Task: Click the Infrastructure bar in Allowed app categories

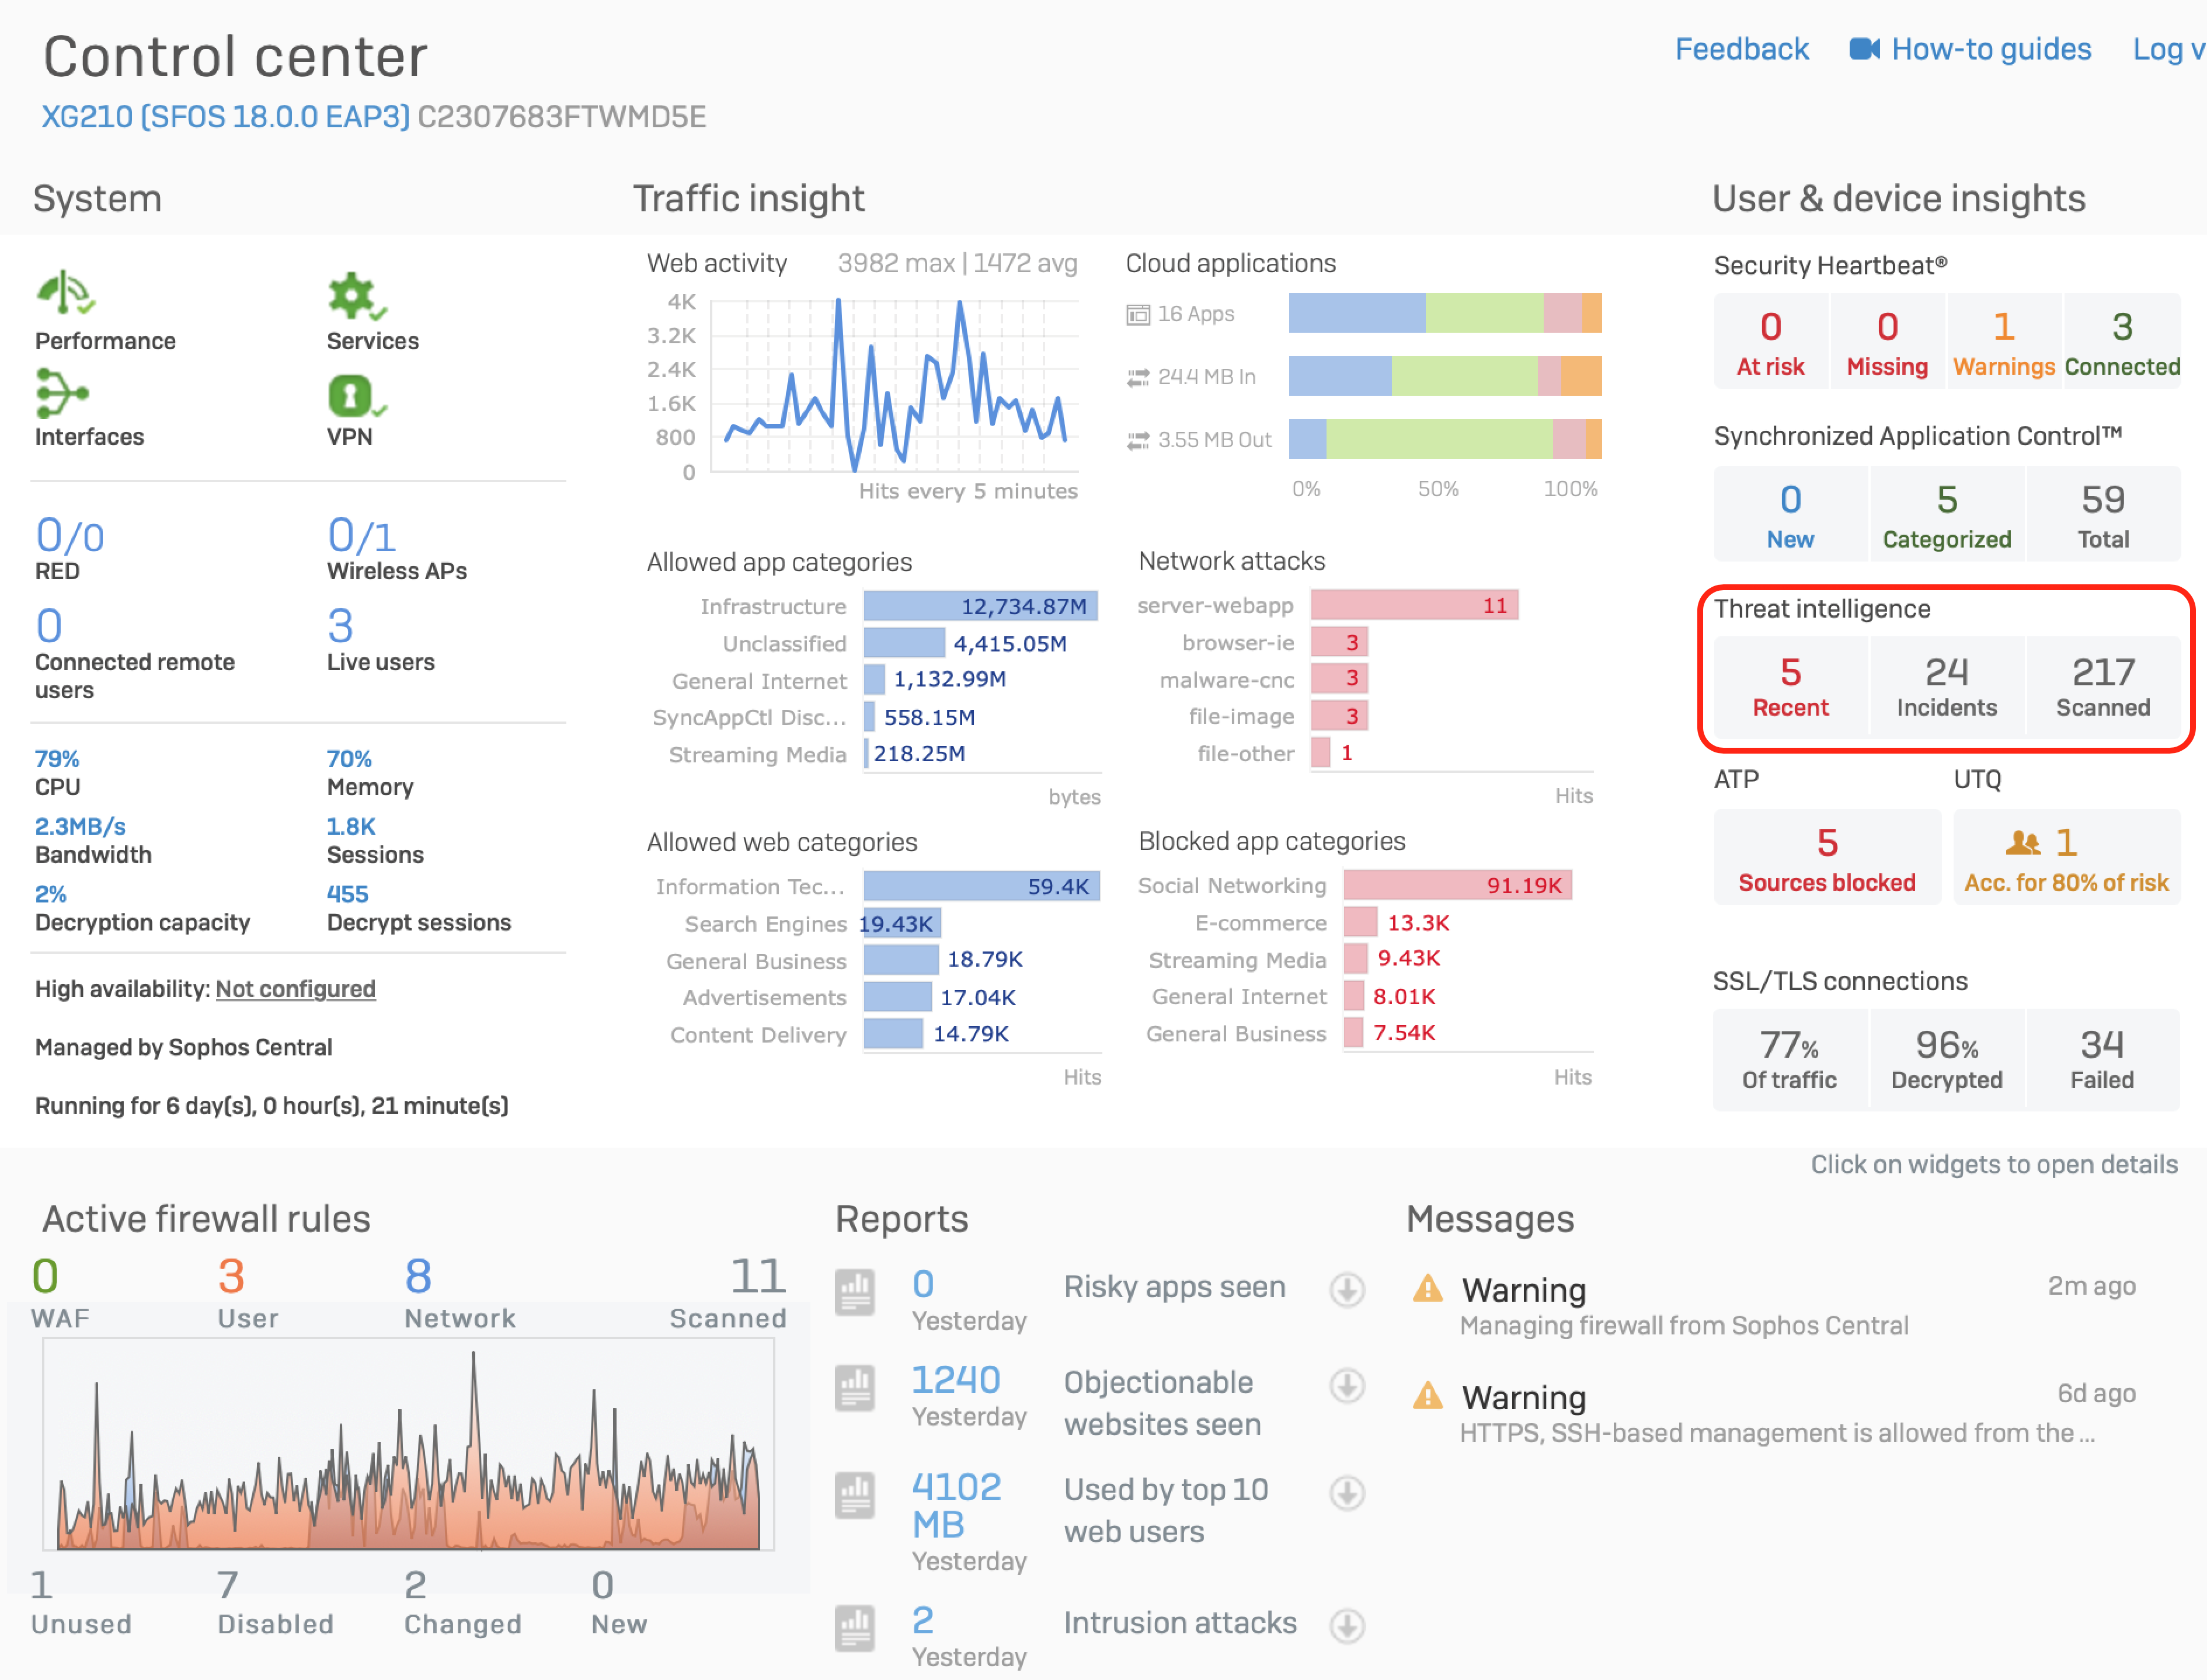Action: tap(979, 606)
